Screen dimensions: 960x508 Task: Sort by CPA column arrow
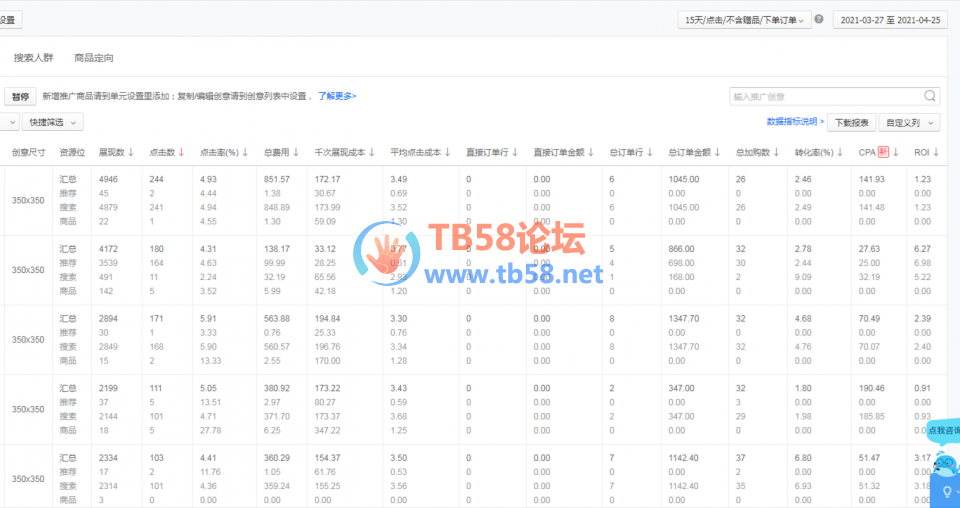click(896, 153)
